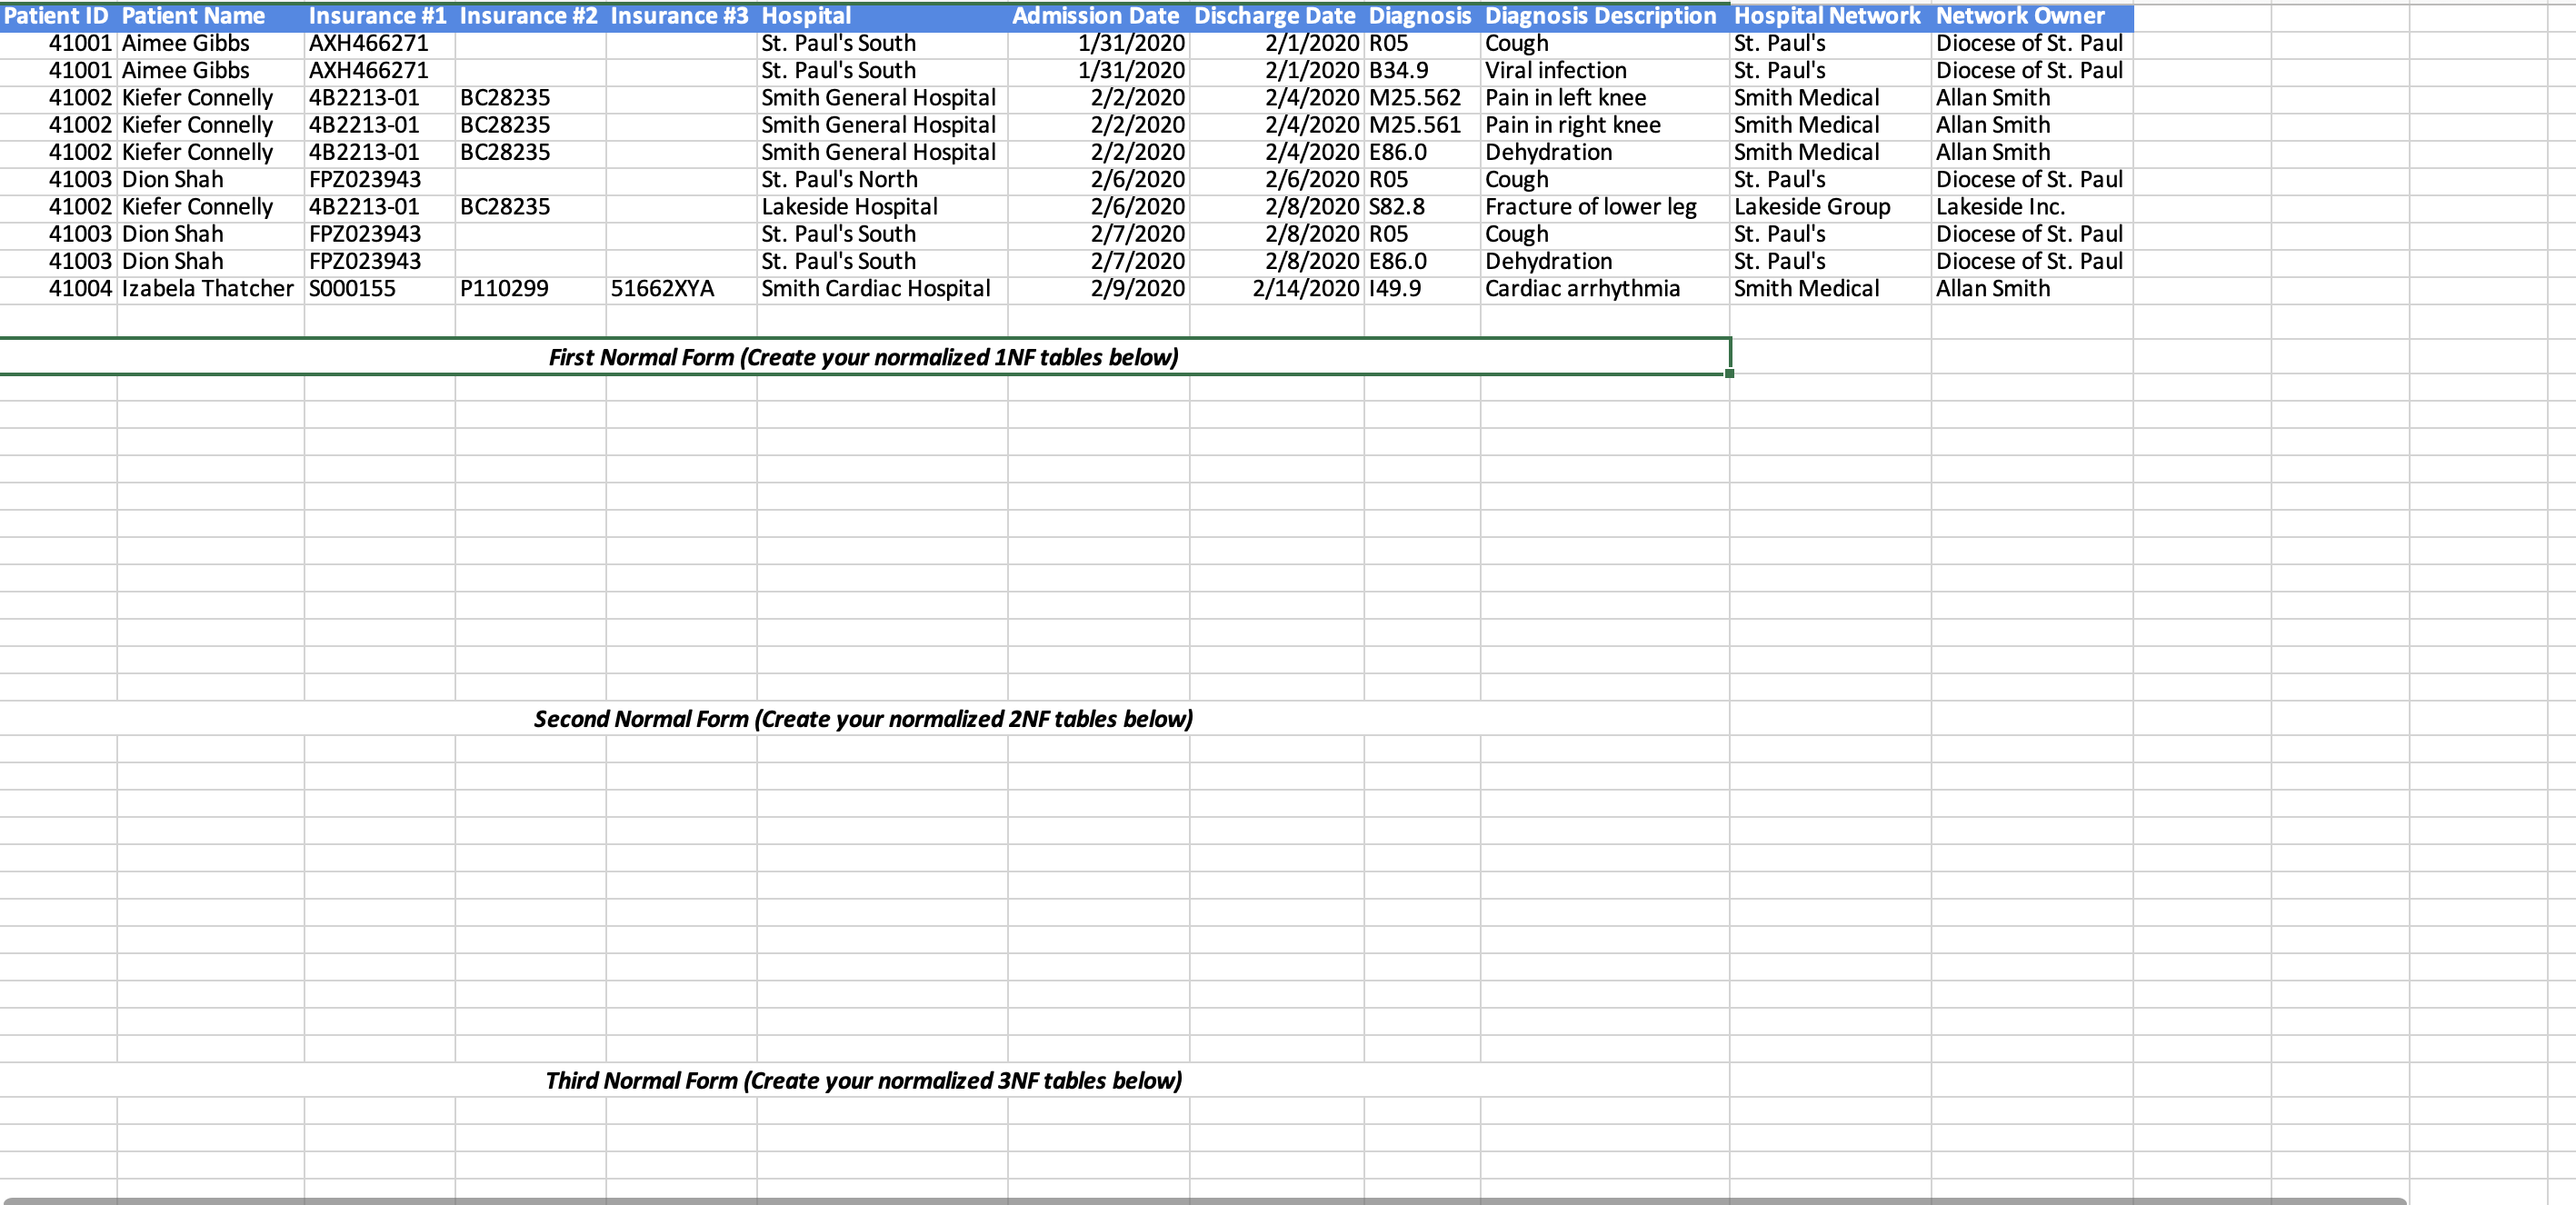Image resolution: width=2576 pixels, height=1205 pixels.
Task: Click the First Normal Form title cell
Action: (863, 357)
